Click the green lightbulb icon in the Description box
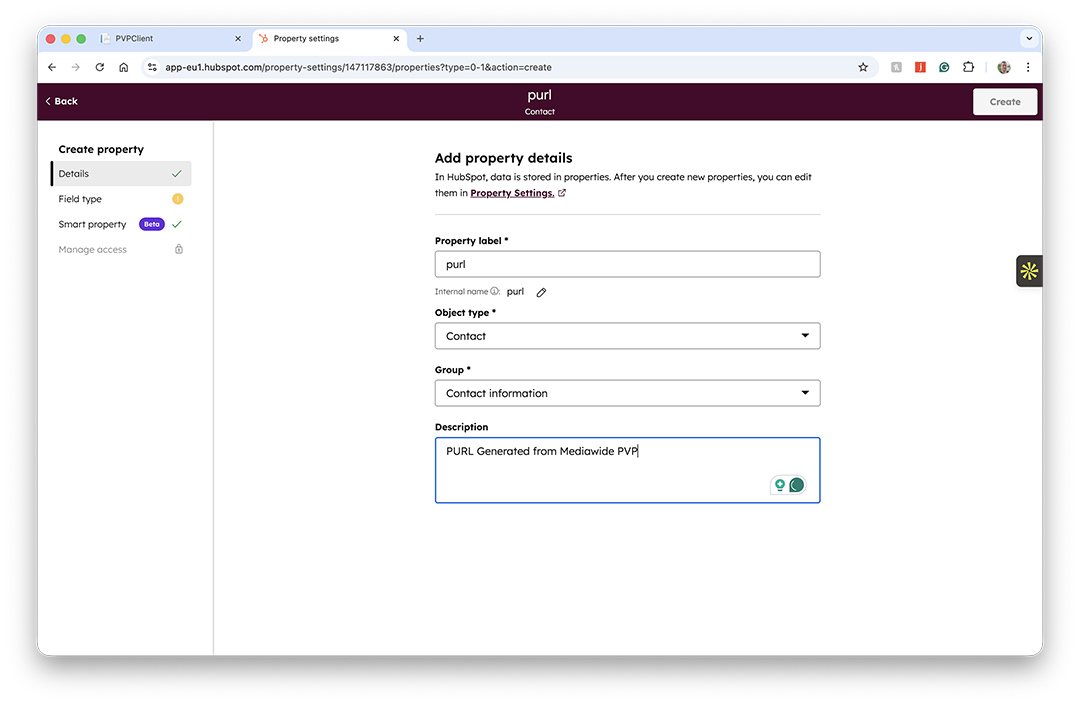The width and height of the screenshot is (1080, 705). 780,485
